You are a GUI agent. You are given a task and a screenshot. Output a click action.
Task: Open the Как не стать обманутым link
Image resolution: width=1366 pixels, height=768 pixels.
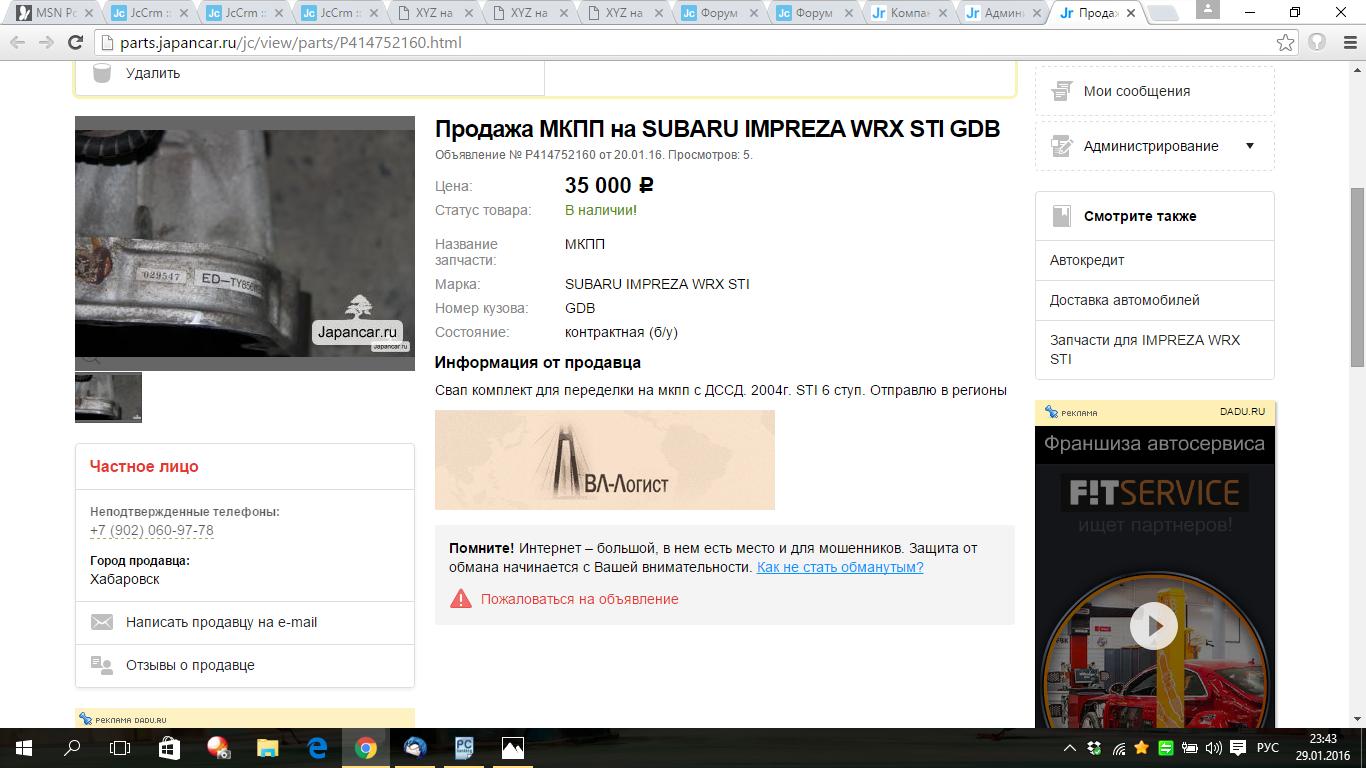coord(839,567)
